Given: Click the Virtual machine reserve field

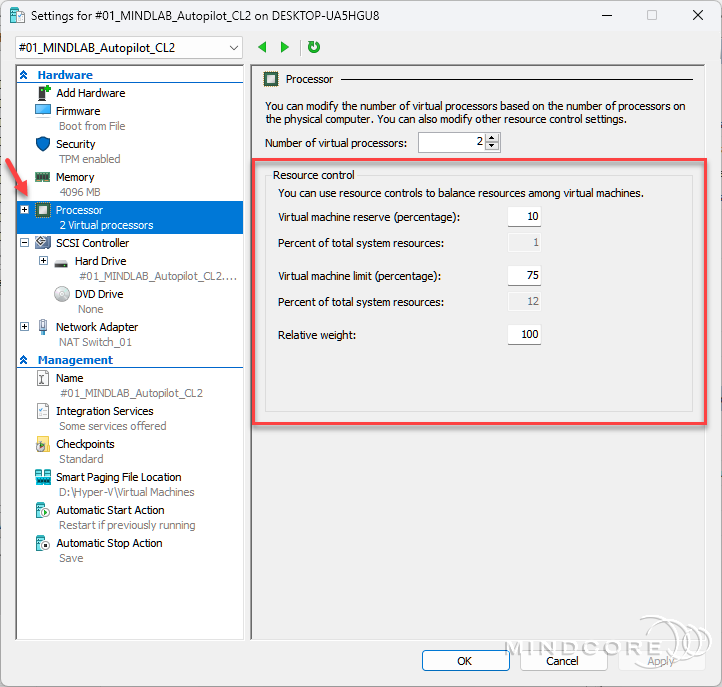Looking at the screenshot, I should click(x=524, y=216).
